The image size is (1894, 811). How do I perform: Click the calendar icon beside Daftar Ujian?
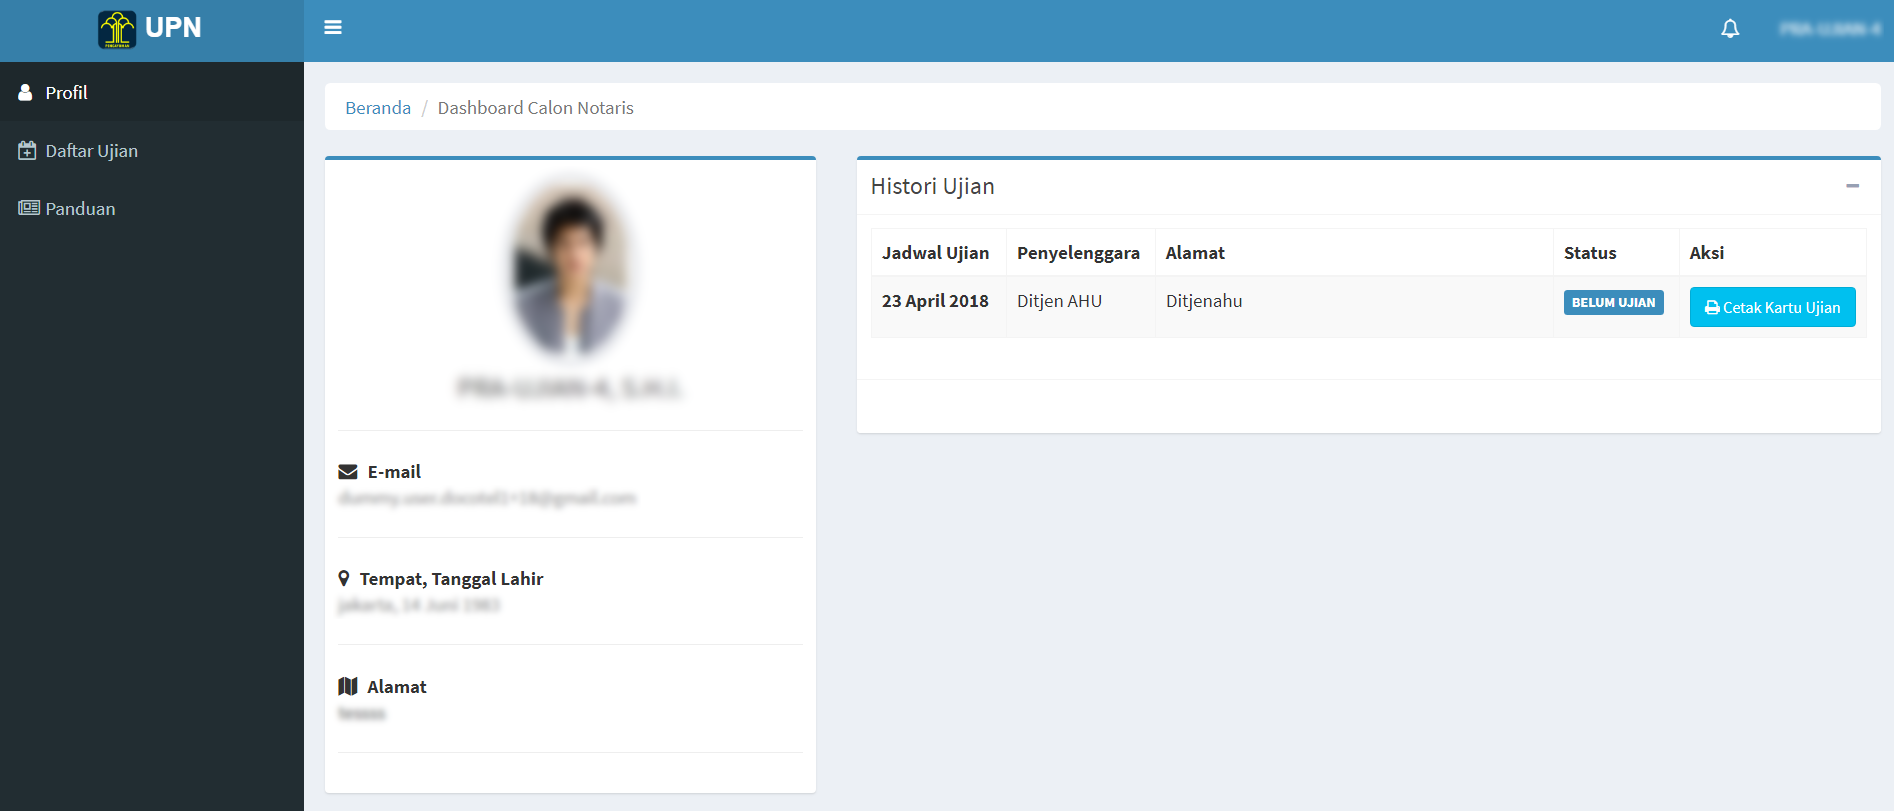point(27,151)
